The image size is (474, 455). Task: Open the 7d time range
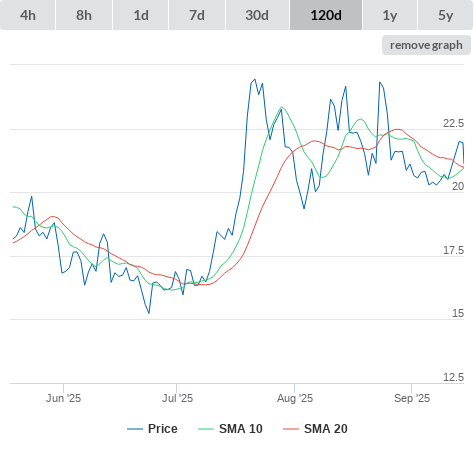[197, 15]
